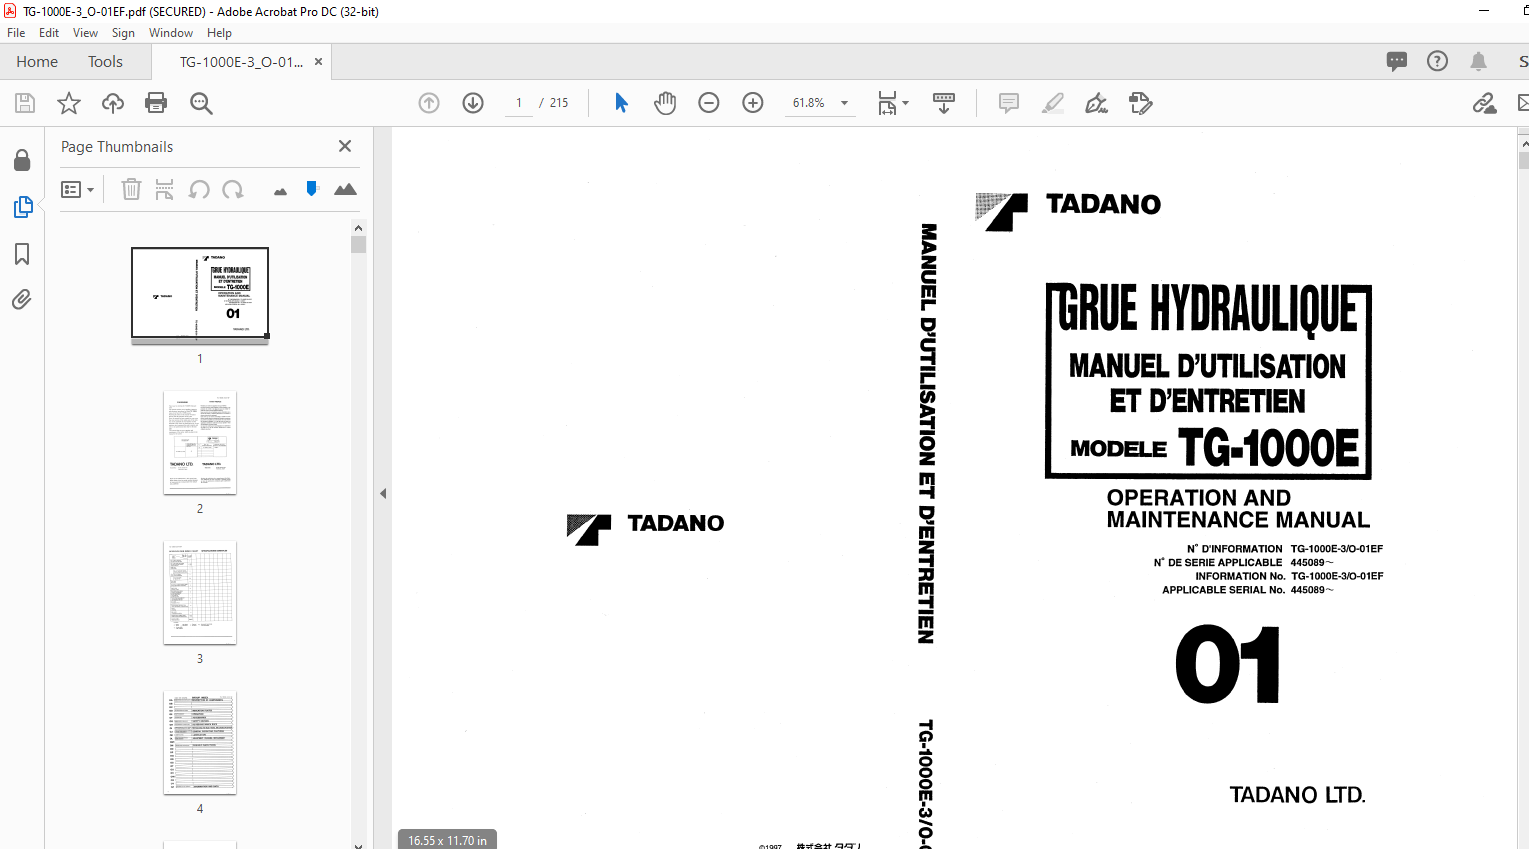1529x849 pixels.
Task: Collapse the navigation pane arrow
Action: coord(383,493)
